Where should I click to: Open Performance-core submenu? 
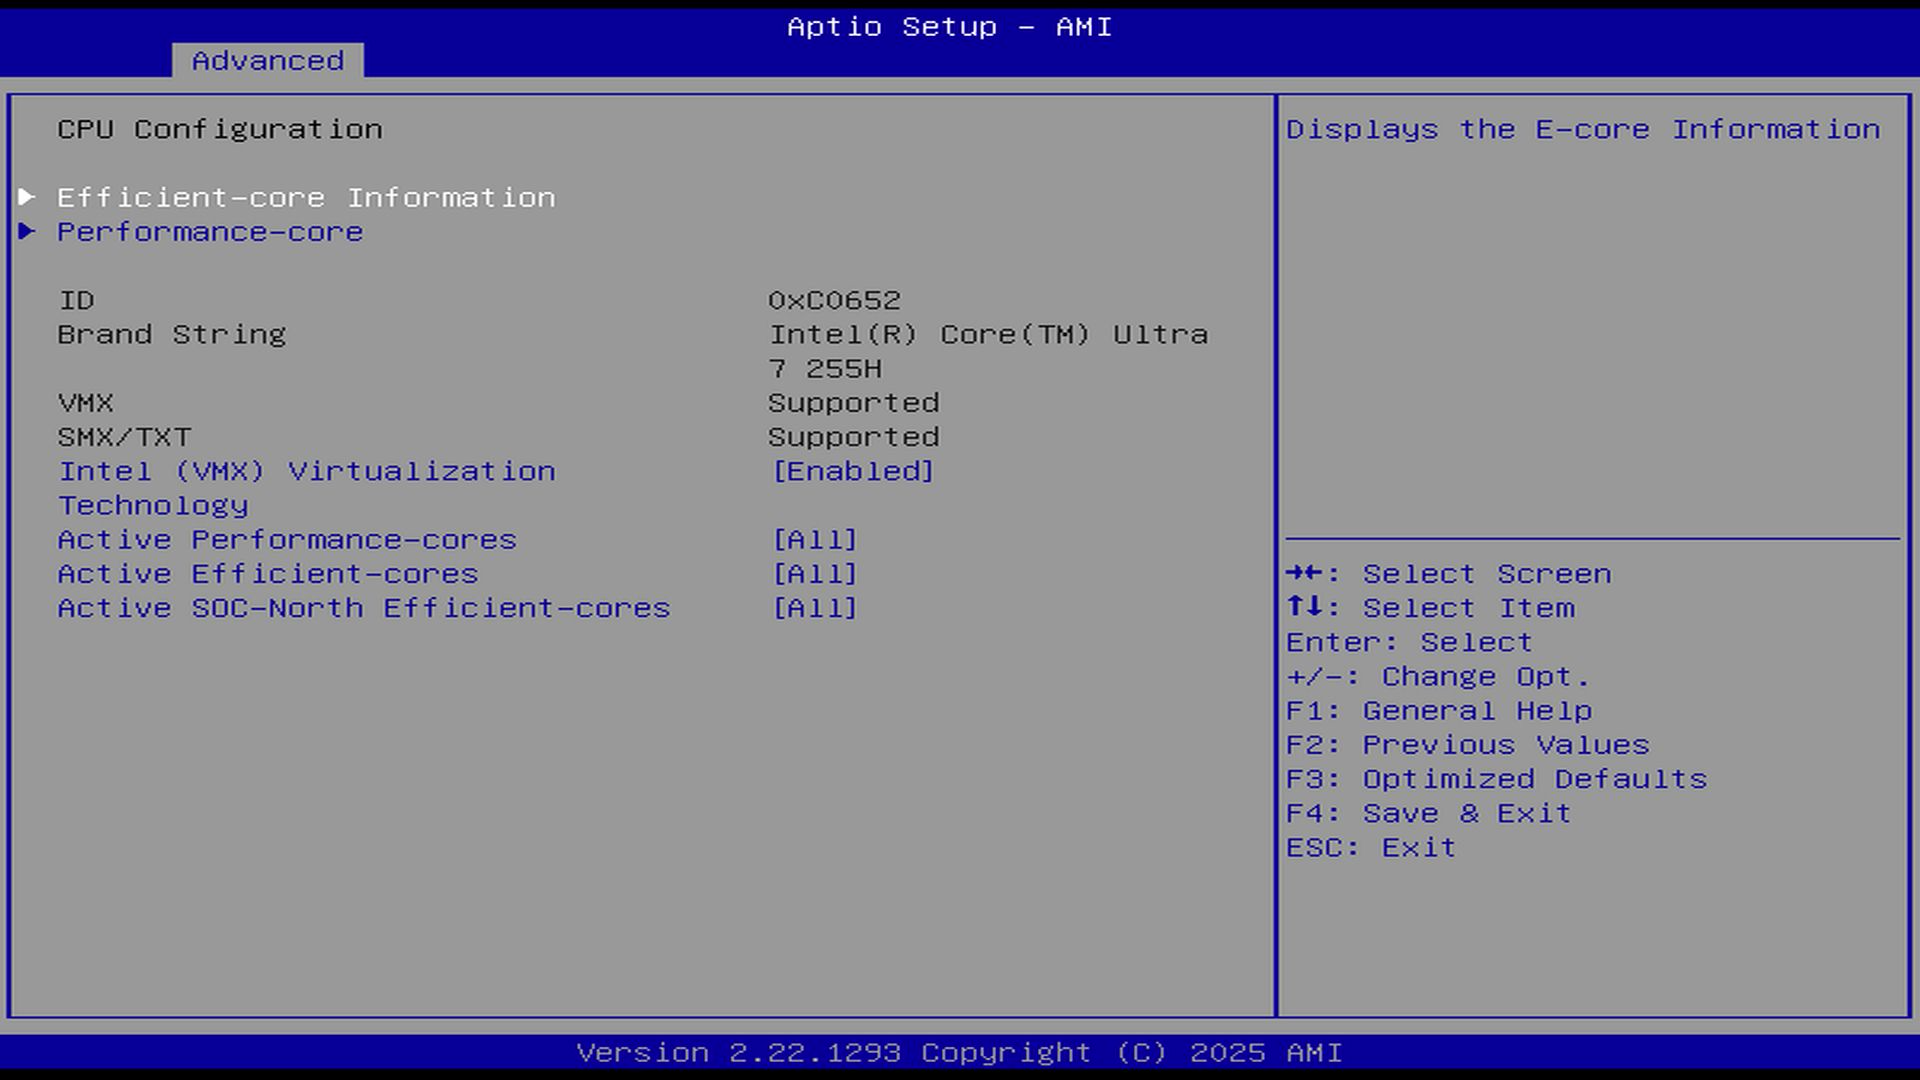click(x=210, y=232)
